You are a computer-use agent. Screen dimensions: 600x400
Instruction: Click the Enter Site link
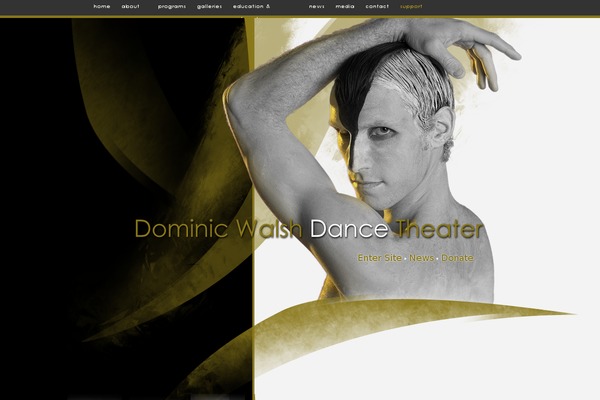(x=380, y=258)
